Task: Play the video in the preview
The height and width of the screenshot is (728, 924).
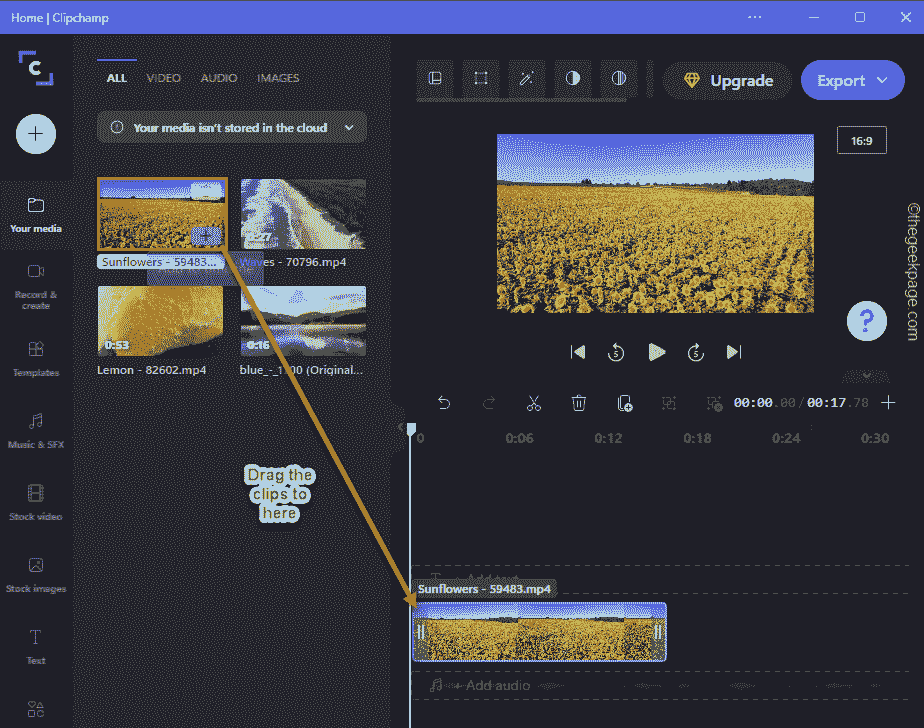Action: [x=657, y=352]
